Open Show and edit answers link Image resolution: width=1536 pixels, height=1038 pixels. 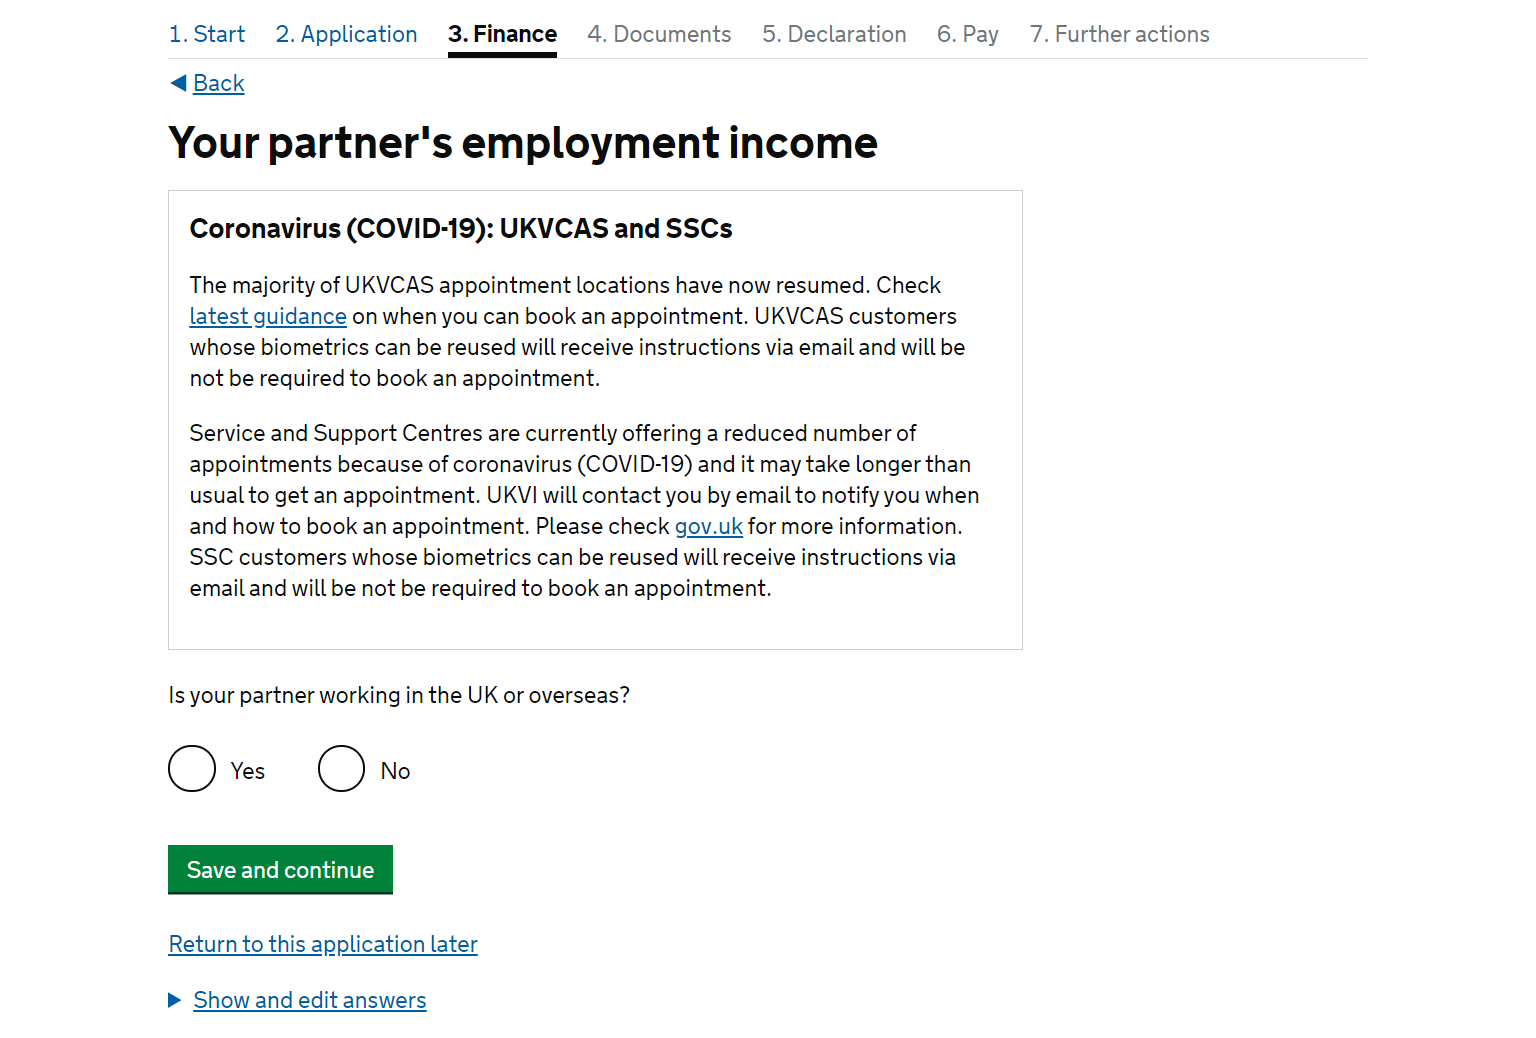tap(310, 1000)
